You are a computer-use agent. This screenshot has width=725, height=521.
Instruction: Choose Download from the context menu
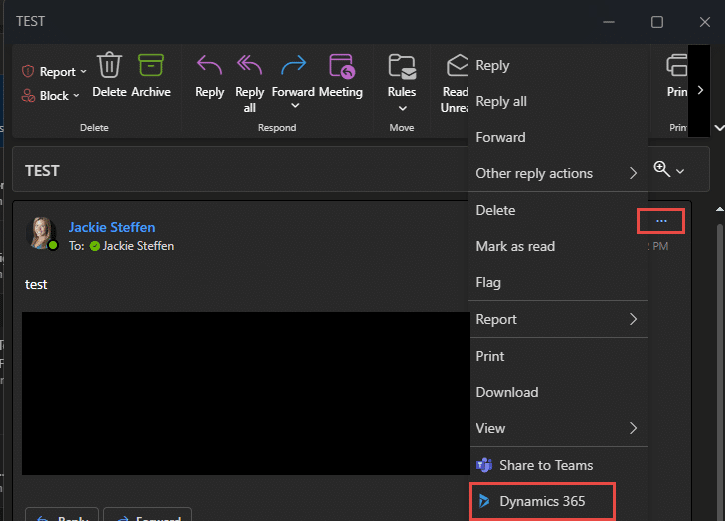click(558, 392)
